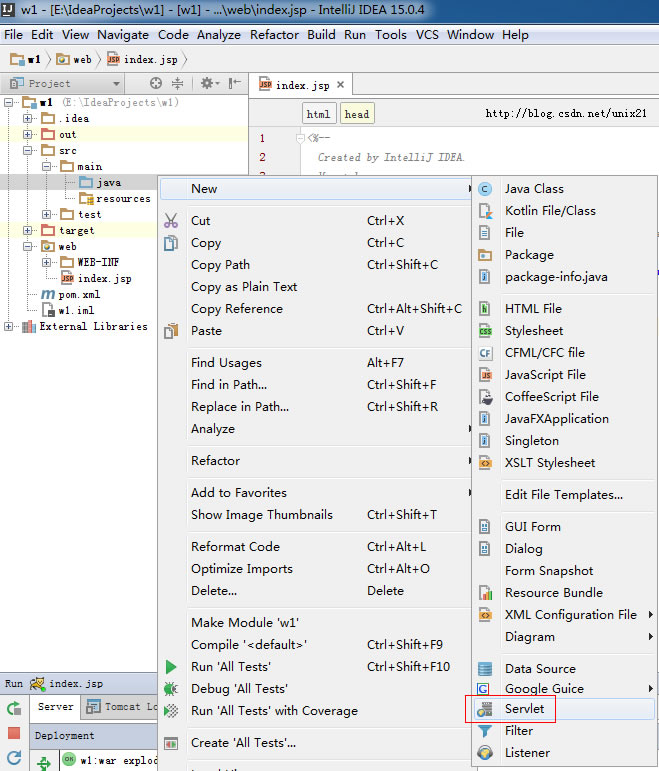Open XML Configuration File submenu
Viewport: 659px width, 771px height.
tap(565, 615)
